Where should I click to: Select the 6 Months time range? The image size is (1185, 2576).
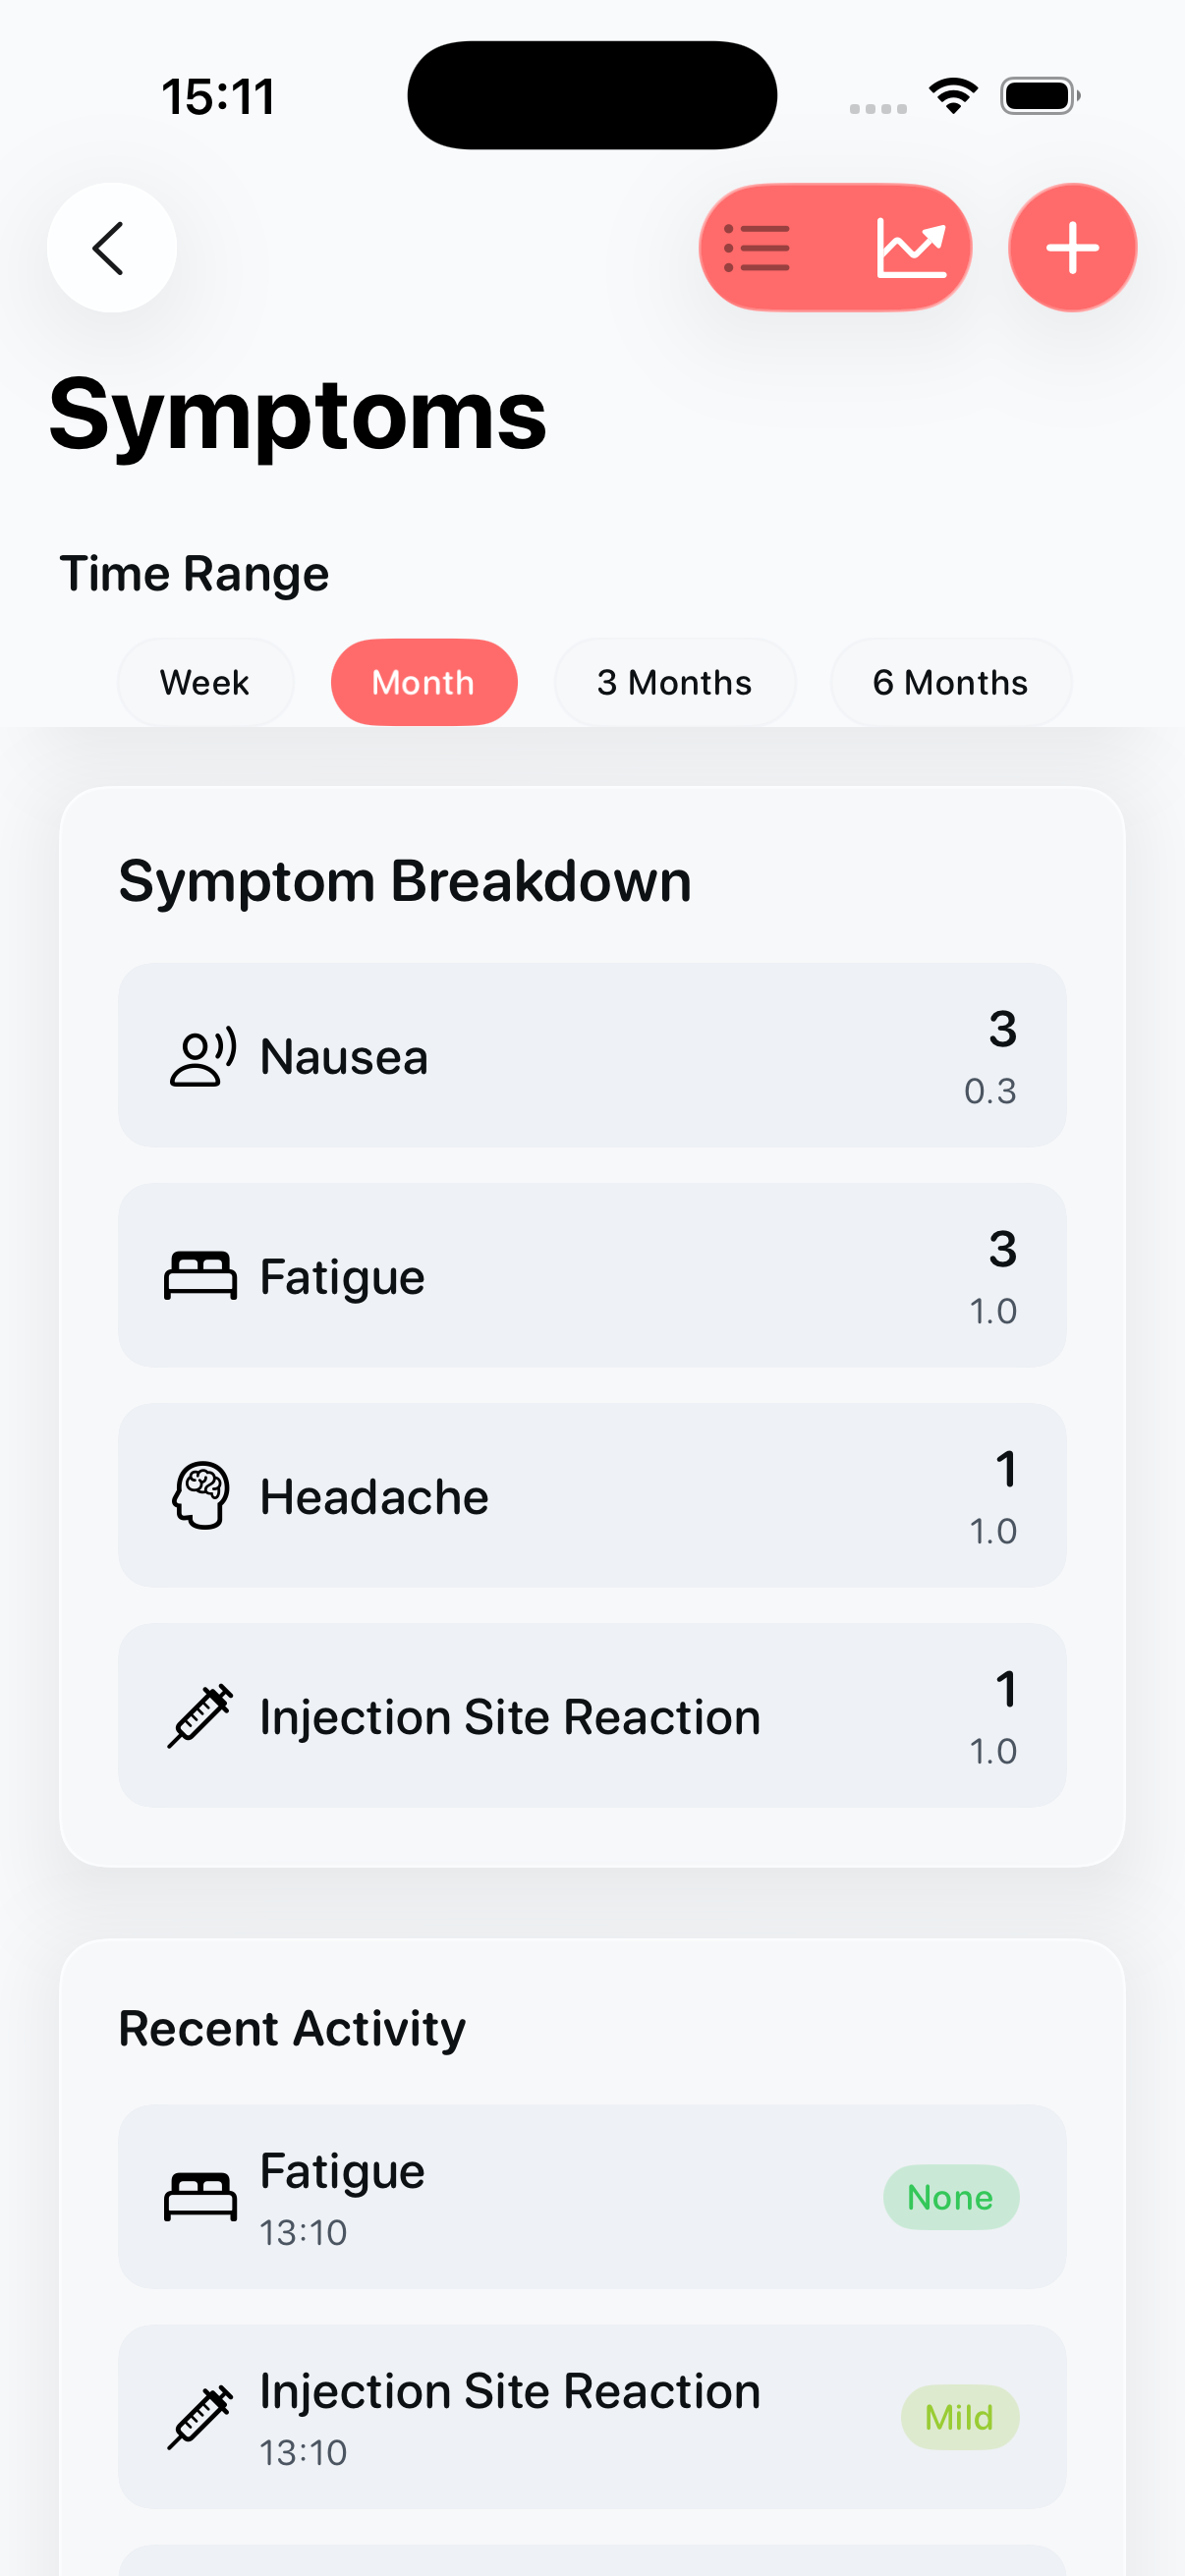[x=950, y=682]
